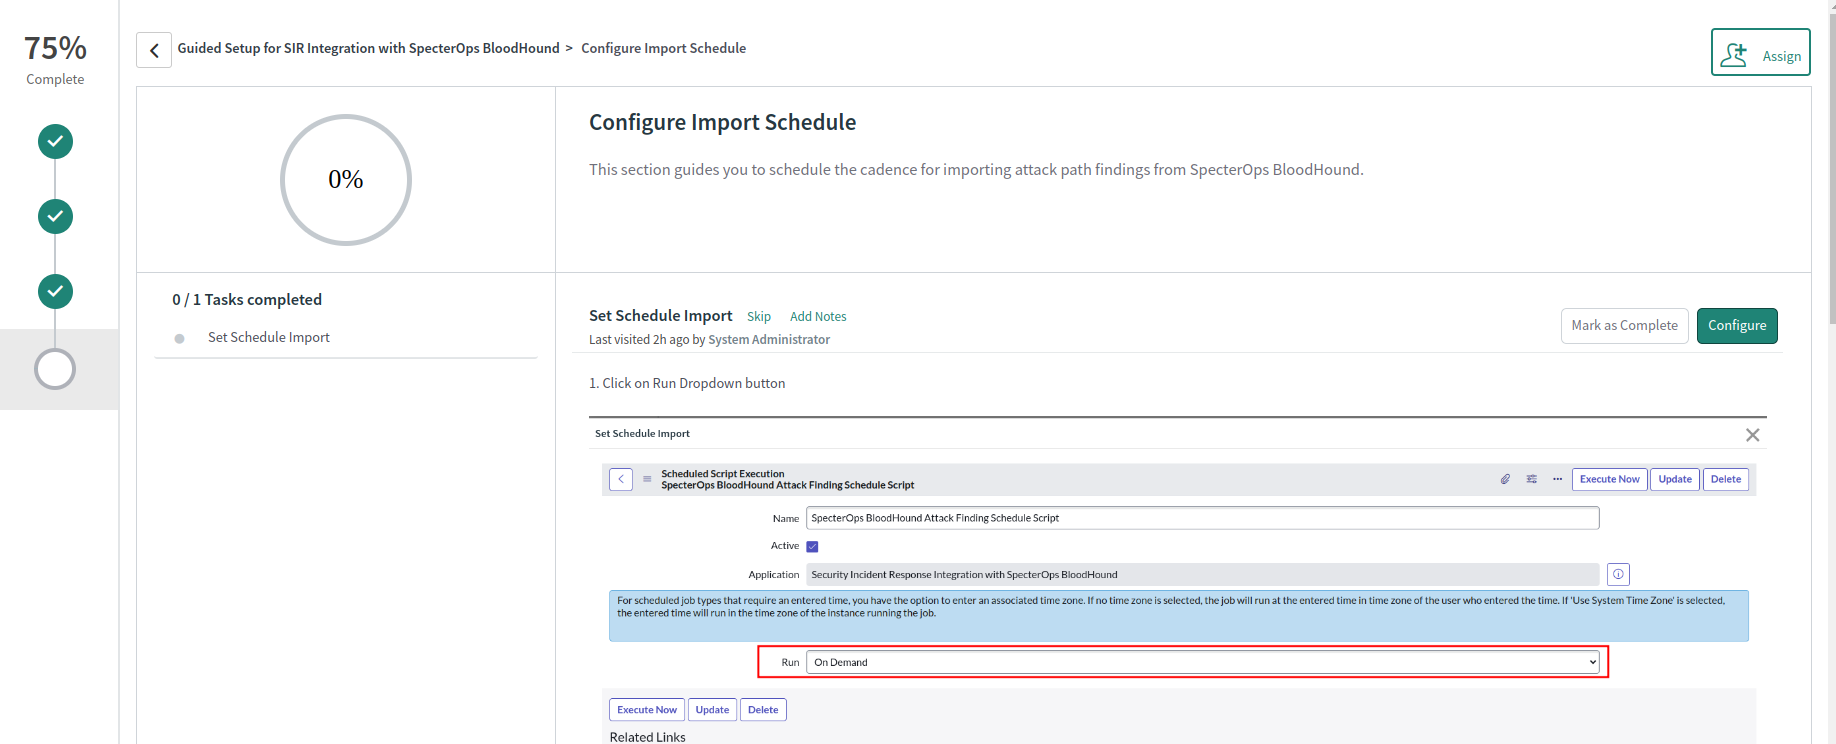Image resolution: width=1836 pixels, height=744 pixels.
Task: Click the Configure Import Schedule heading
Action: point(722,122)
